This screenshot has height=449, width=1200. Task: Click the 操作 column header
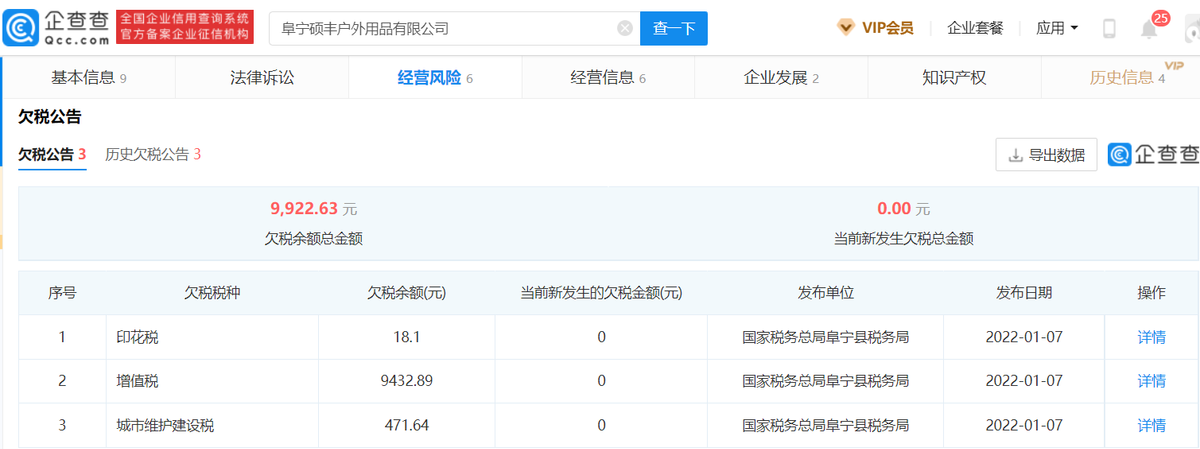pyautogui.click(x=1152, y=293)
